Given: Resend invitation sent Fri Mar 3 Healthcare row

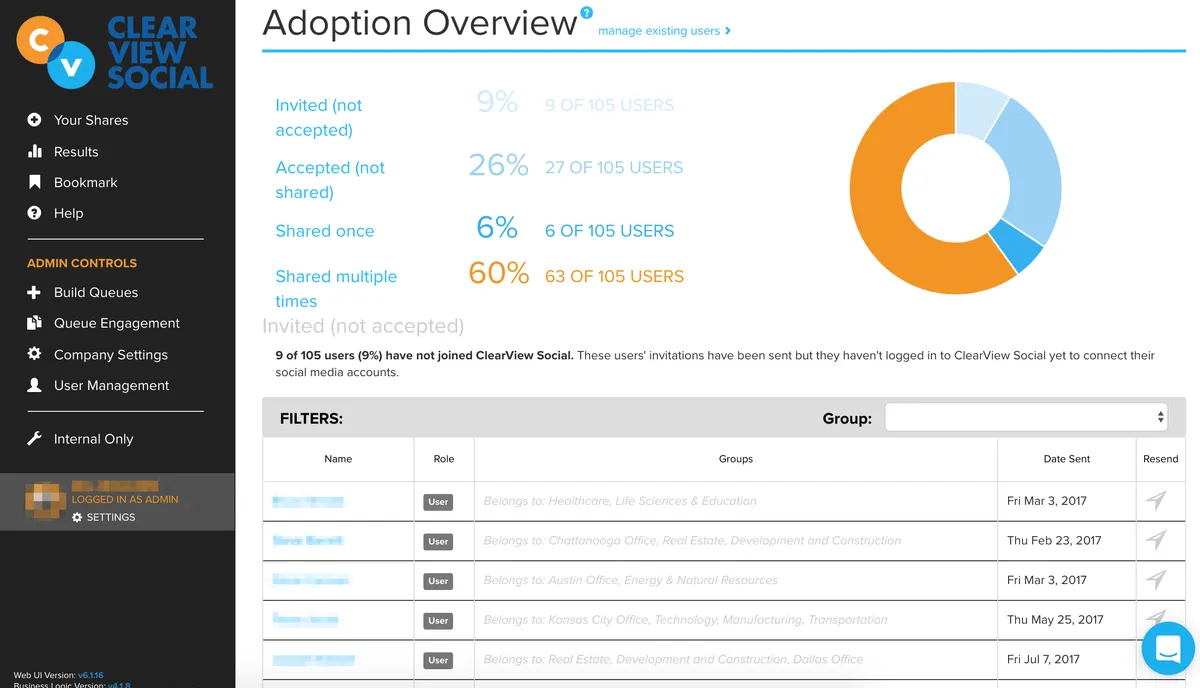Looking at the screenshot, I should (1156, 501).
